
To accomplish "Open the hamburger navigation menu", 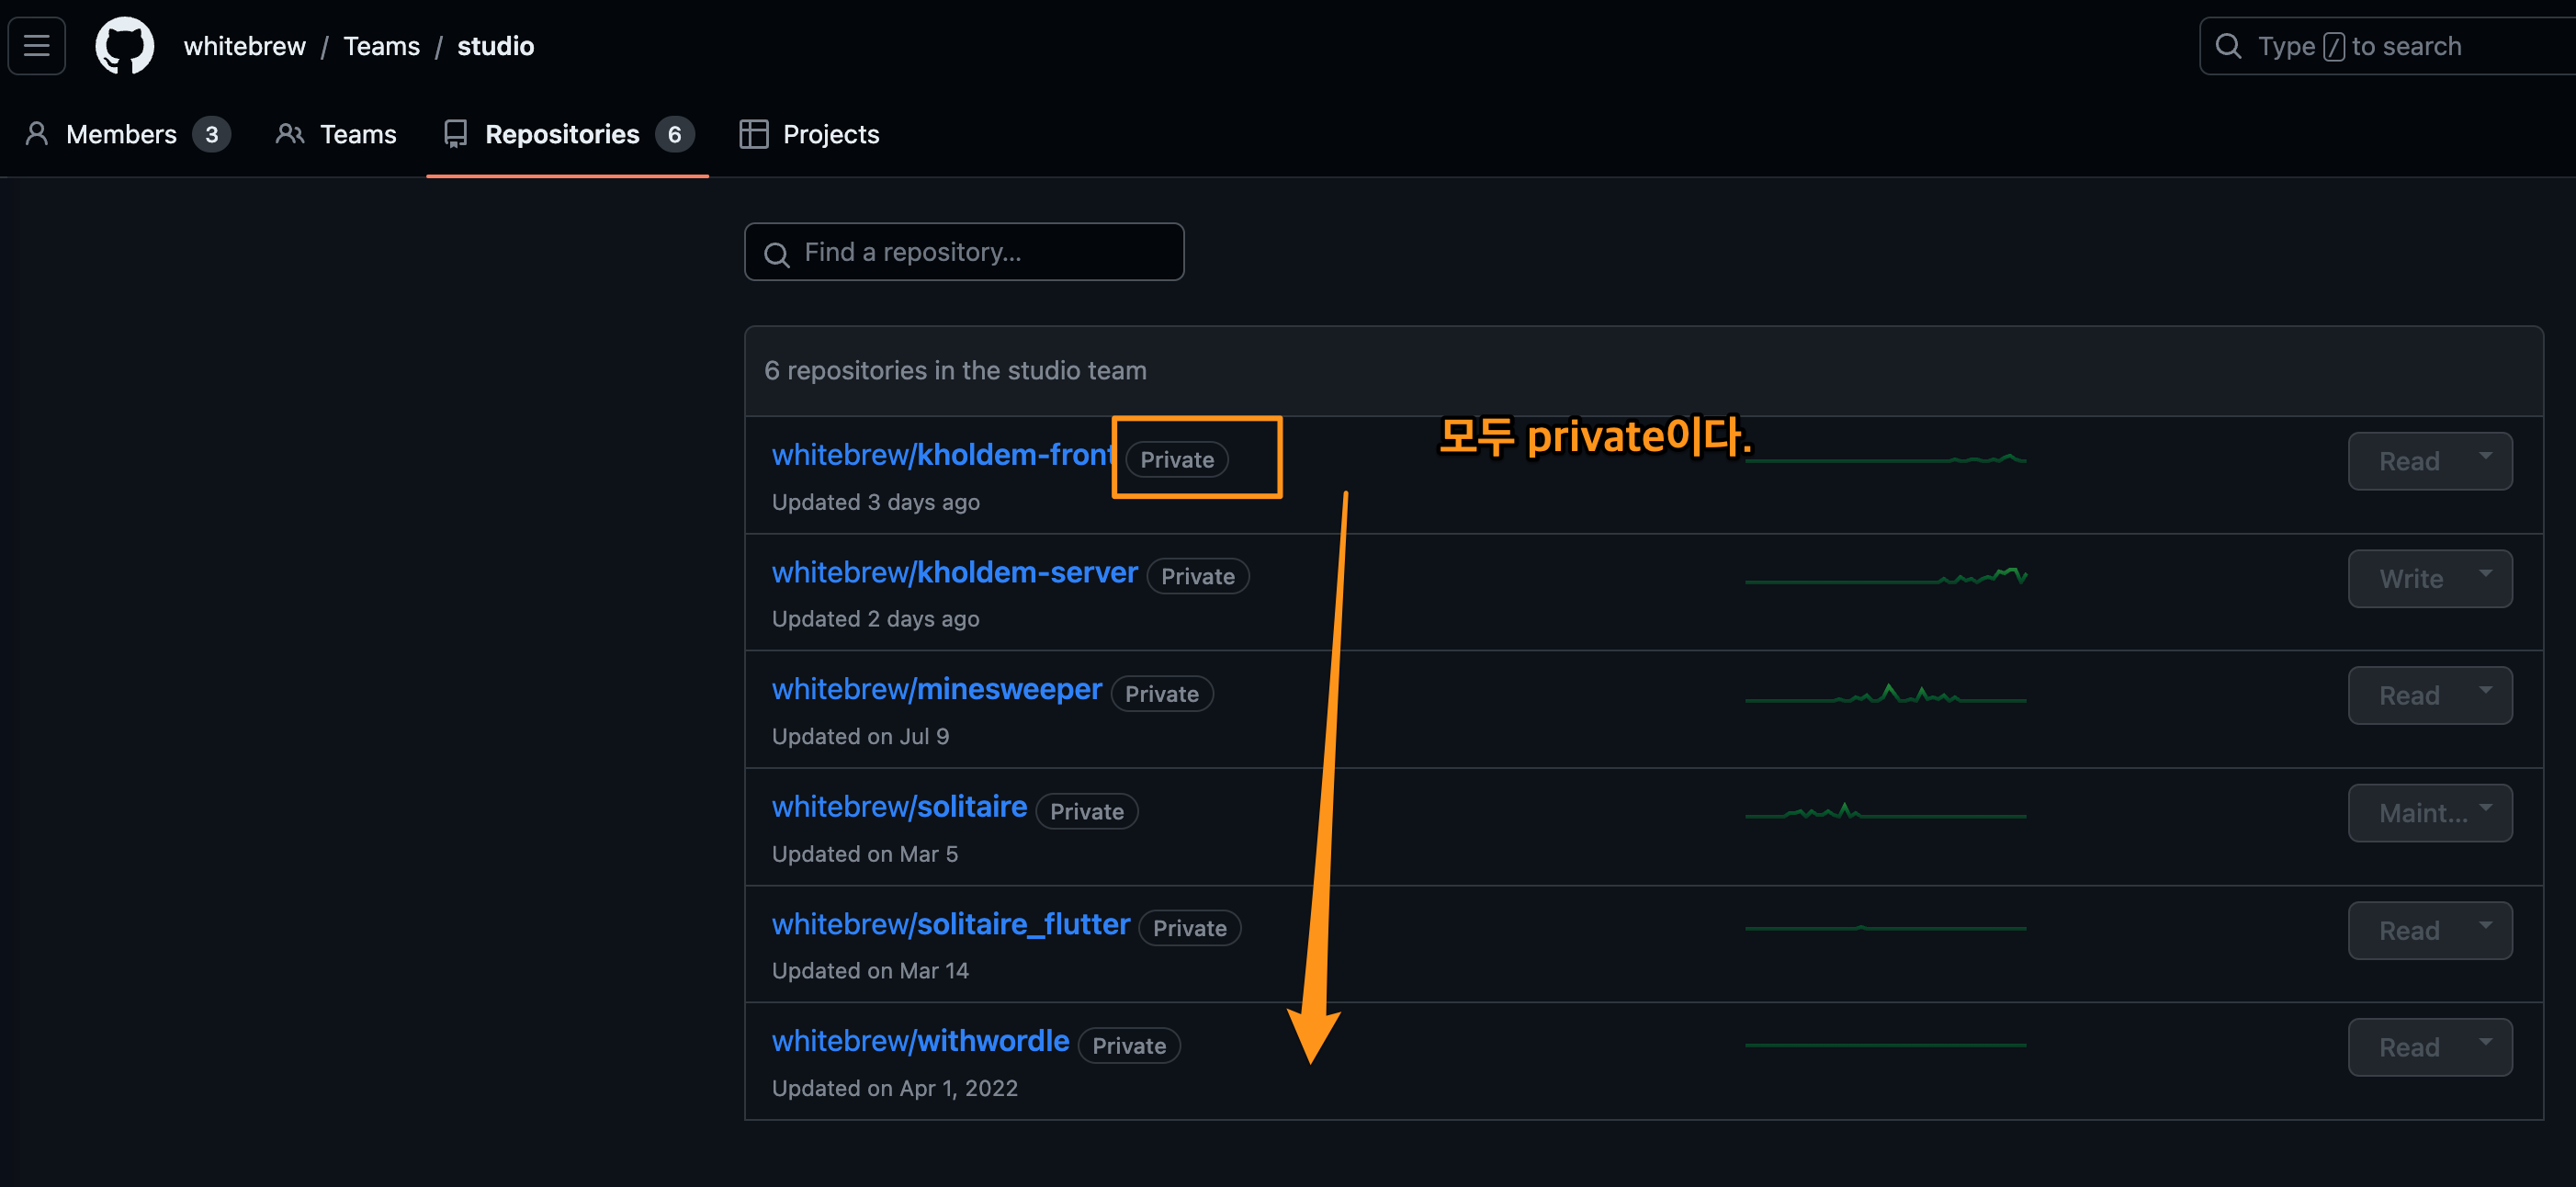I will coord(37,46).
